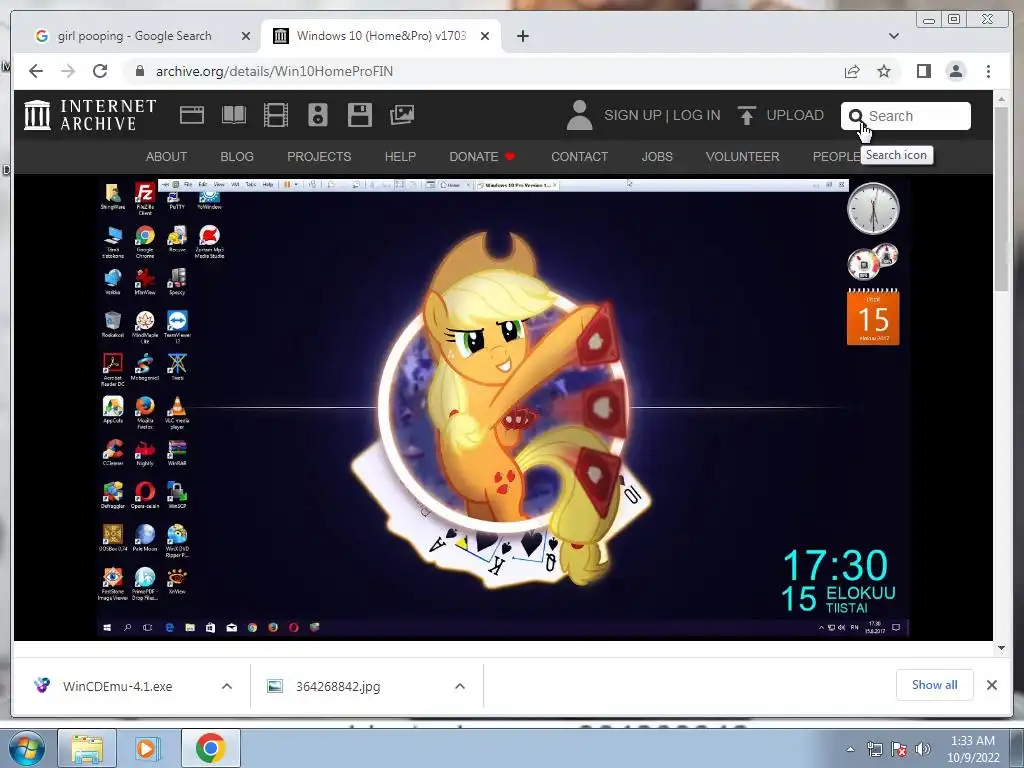Click the scrollbar up arrow
Screen dimensions: 1024x768
pyautogui.click(x=1002, y=99)
